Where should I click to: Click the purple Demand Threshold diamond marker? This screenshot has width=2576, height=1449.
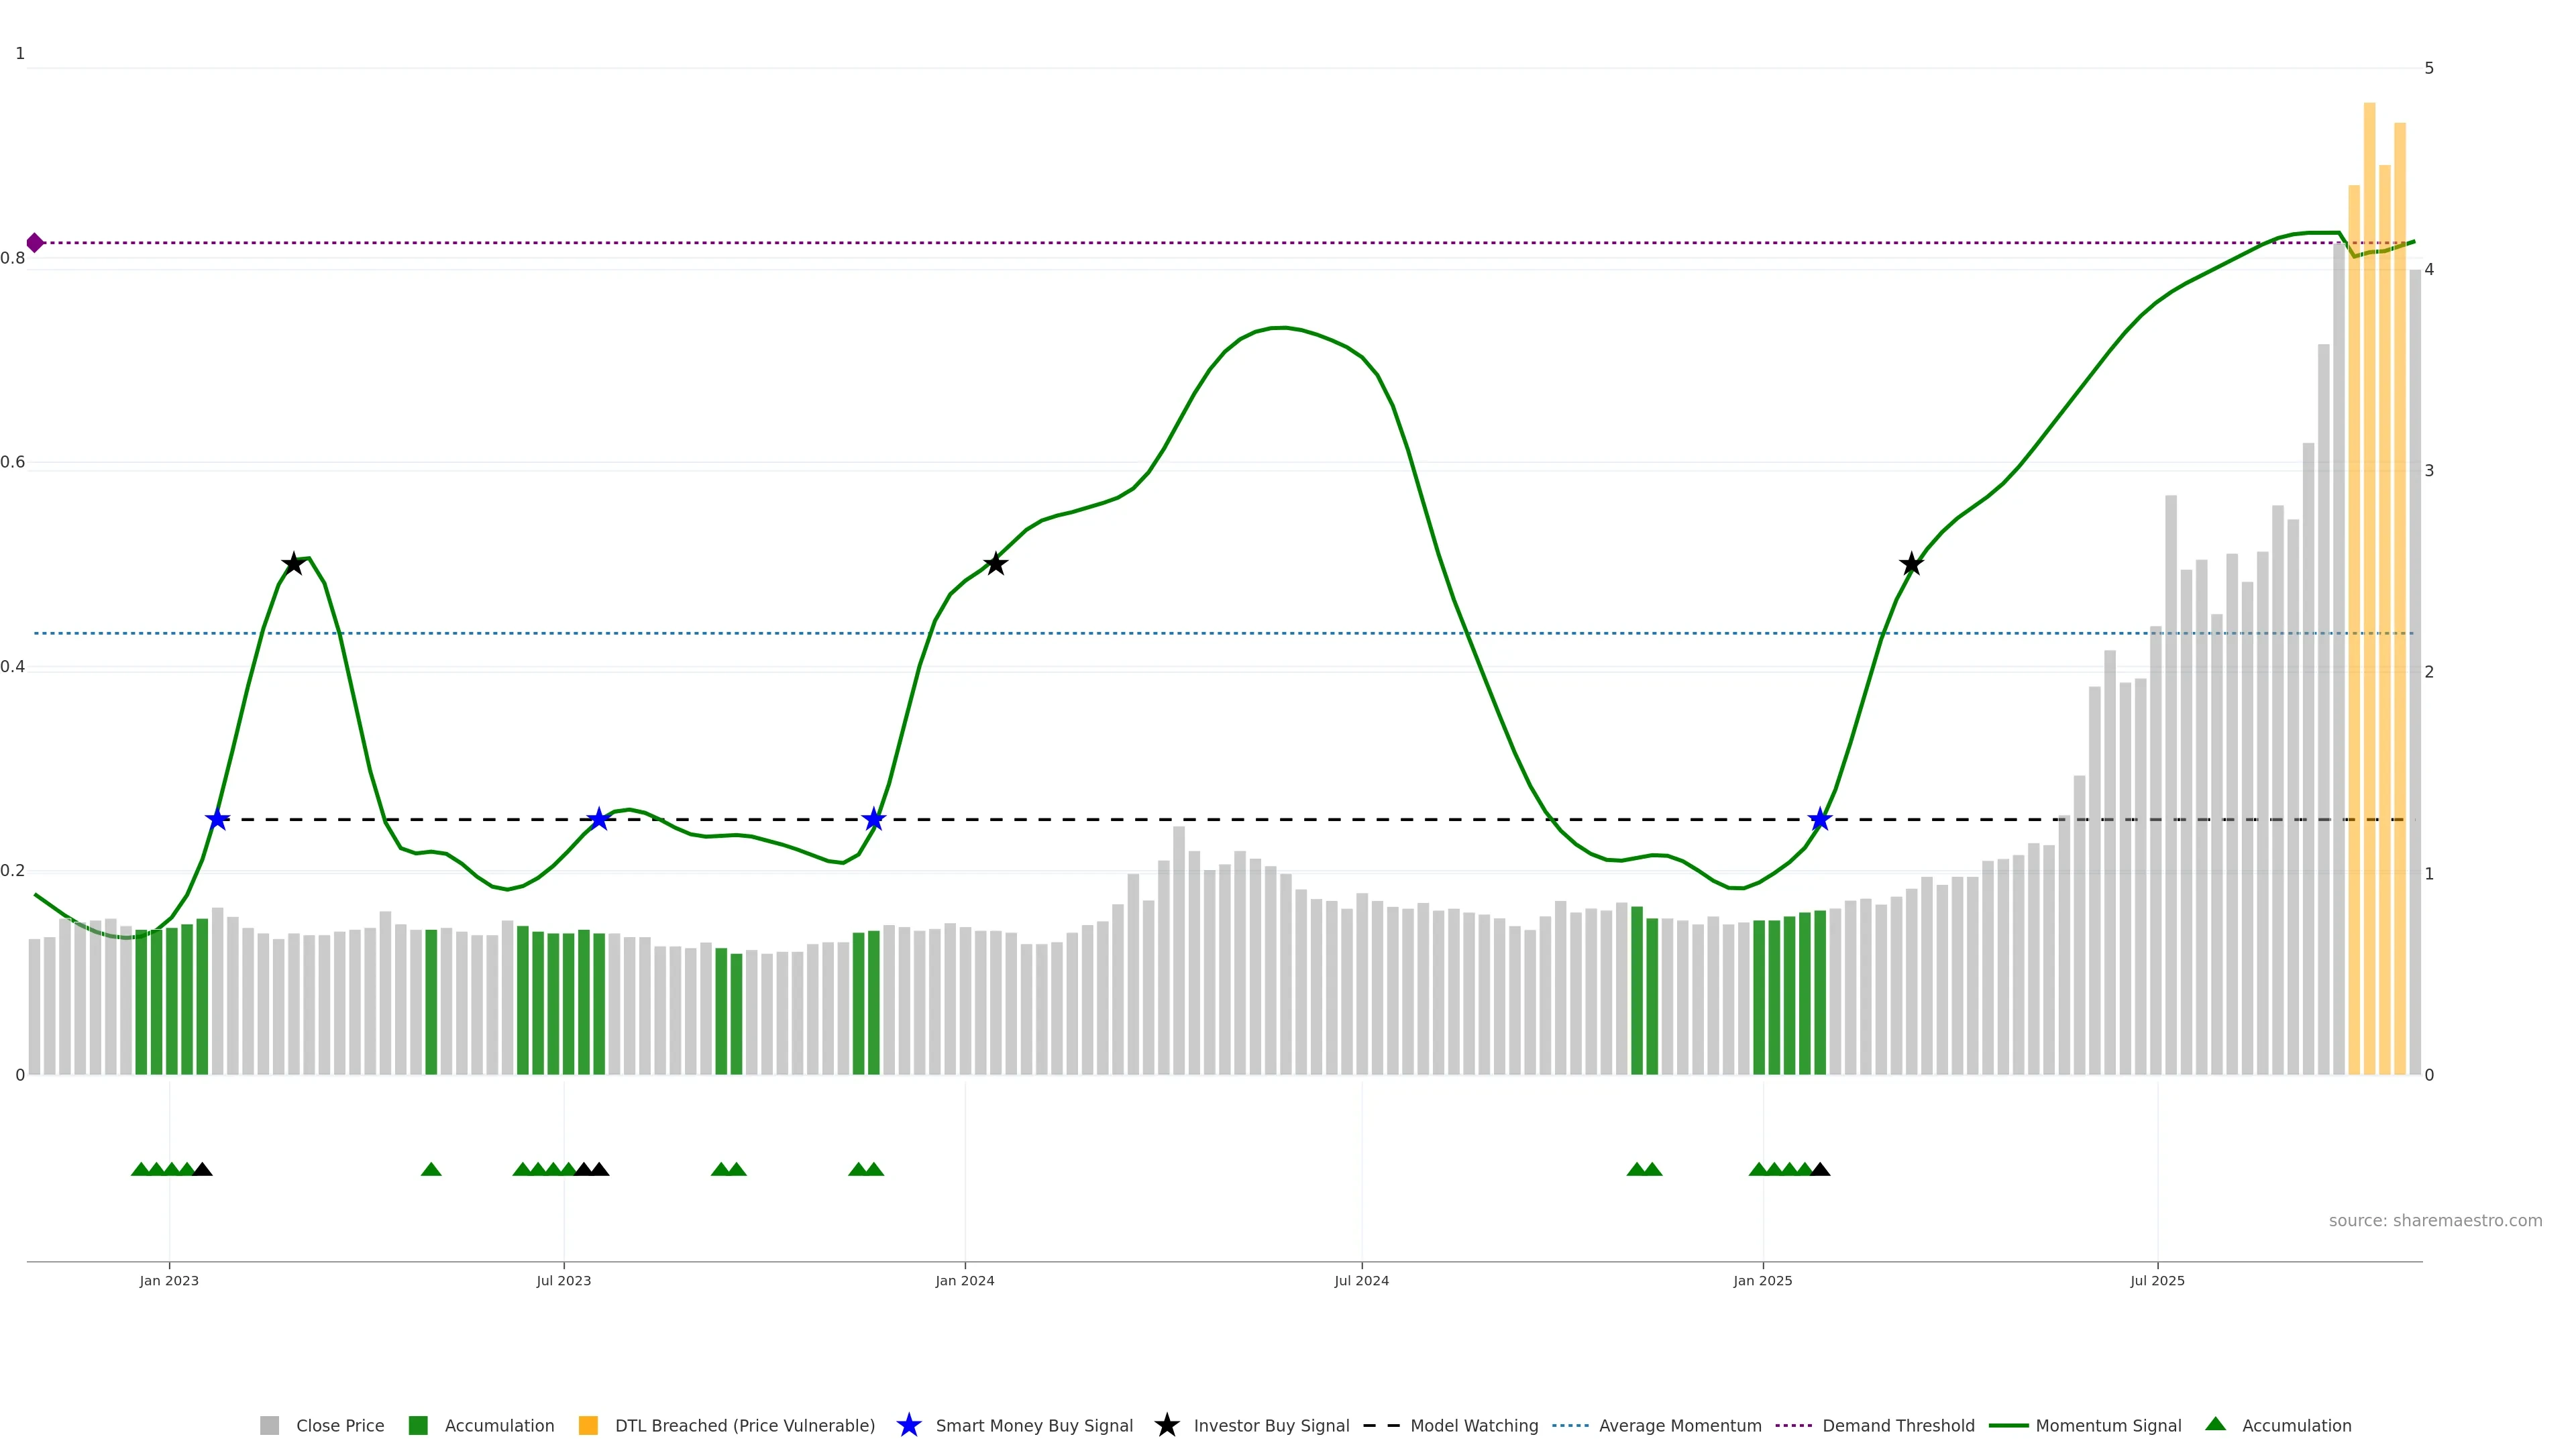[x=35, y=243]
